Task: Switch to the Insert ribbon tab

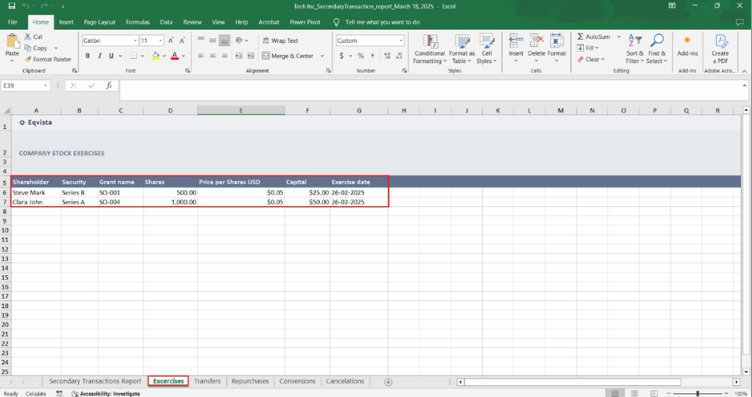Action: [66, 22]
